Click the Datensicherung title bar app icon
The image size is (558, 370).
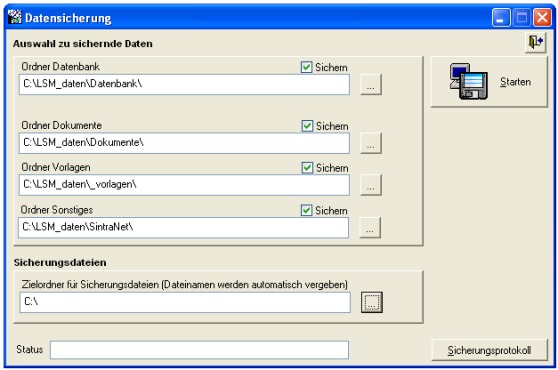[x=15, y=17]
